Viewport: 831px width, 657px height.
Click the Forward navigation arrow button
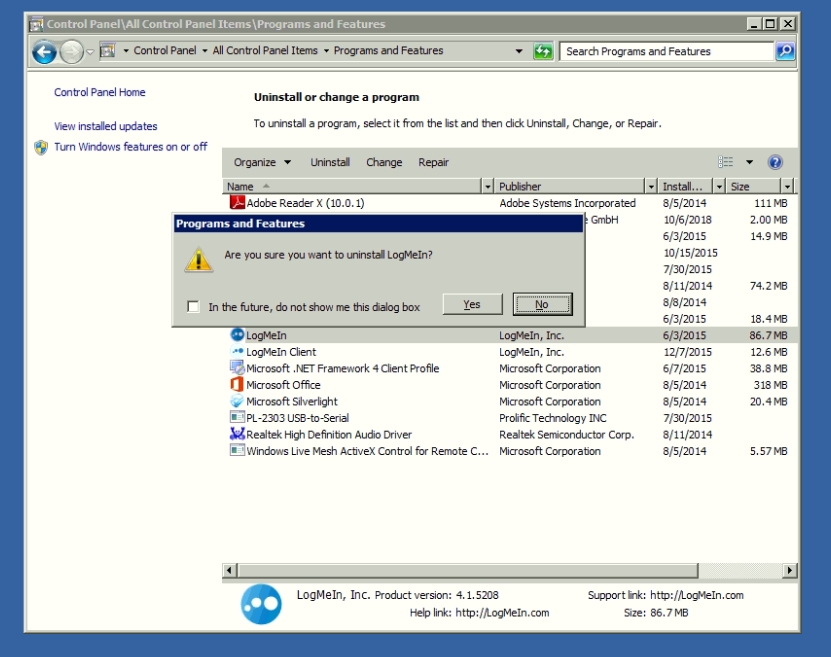[72, 52]
